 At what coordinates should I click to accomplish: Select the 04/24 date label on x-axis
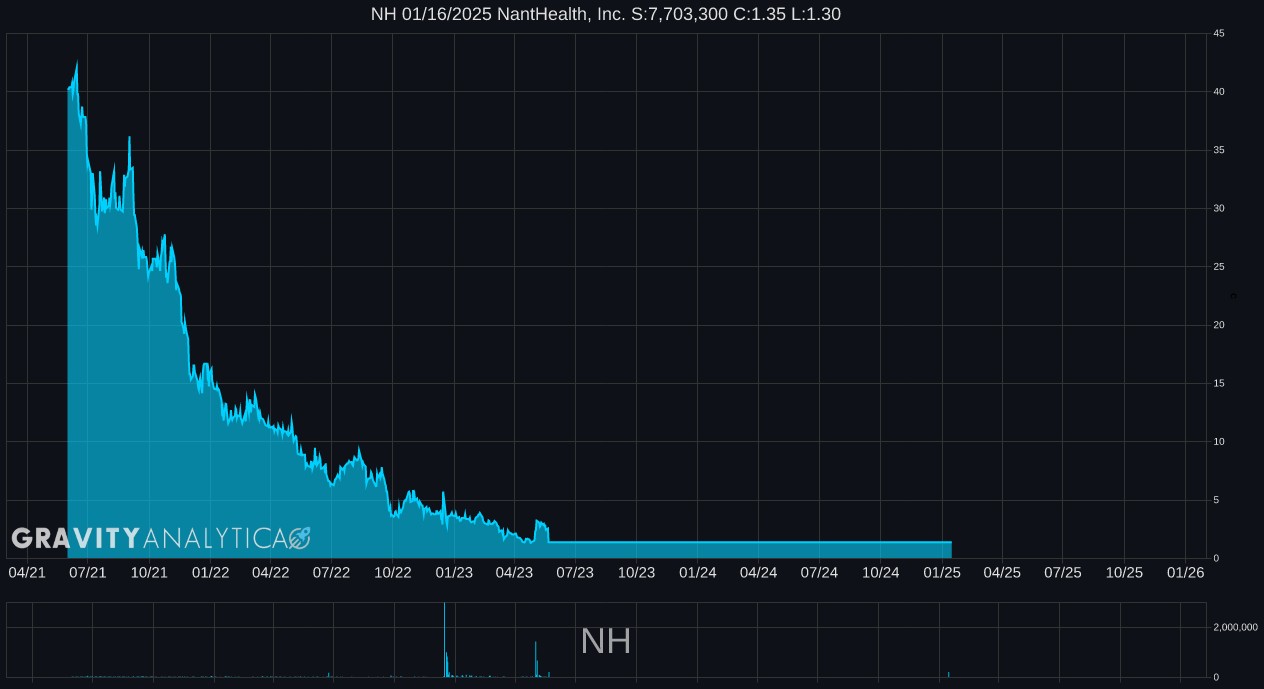758,572
